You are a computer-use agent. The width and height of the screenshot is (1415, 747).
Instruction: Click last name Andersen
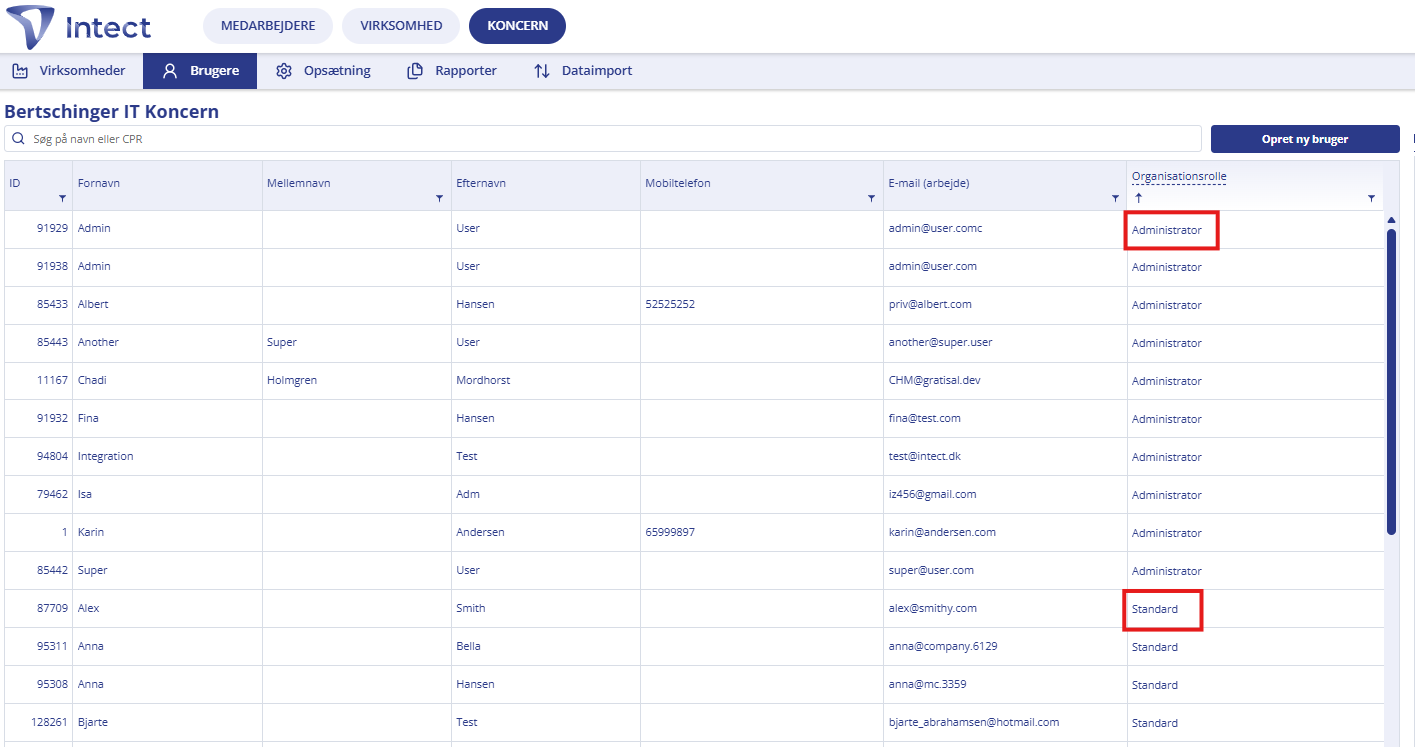(480, 532)
